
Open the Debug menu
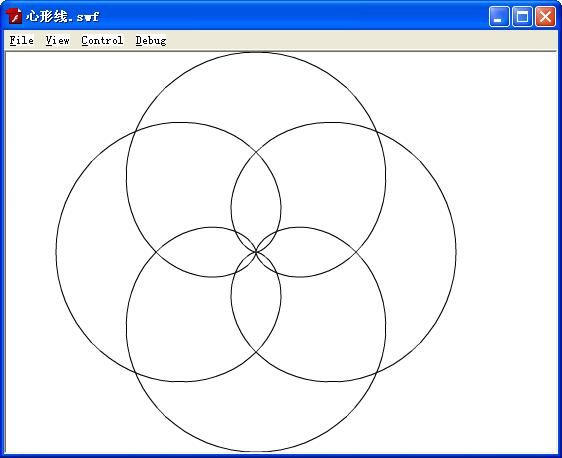pyautogui.click(x=151, y=40)
